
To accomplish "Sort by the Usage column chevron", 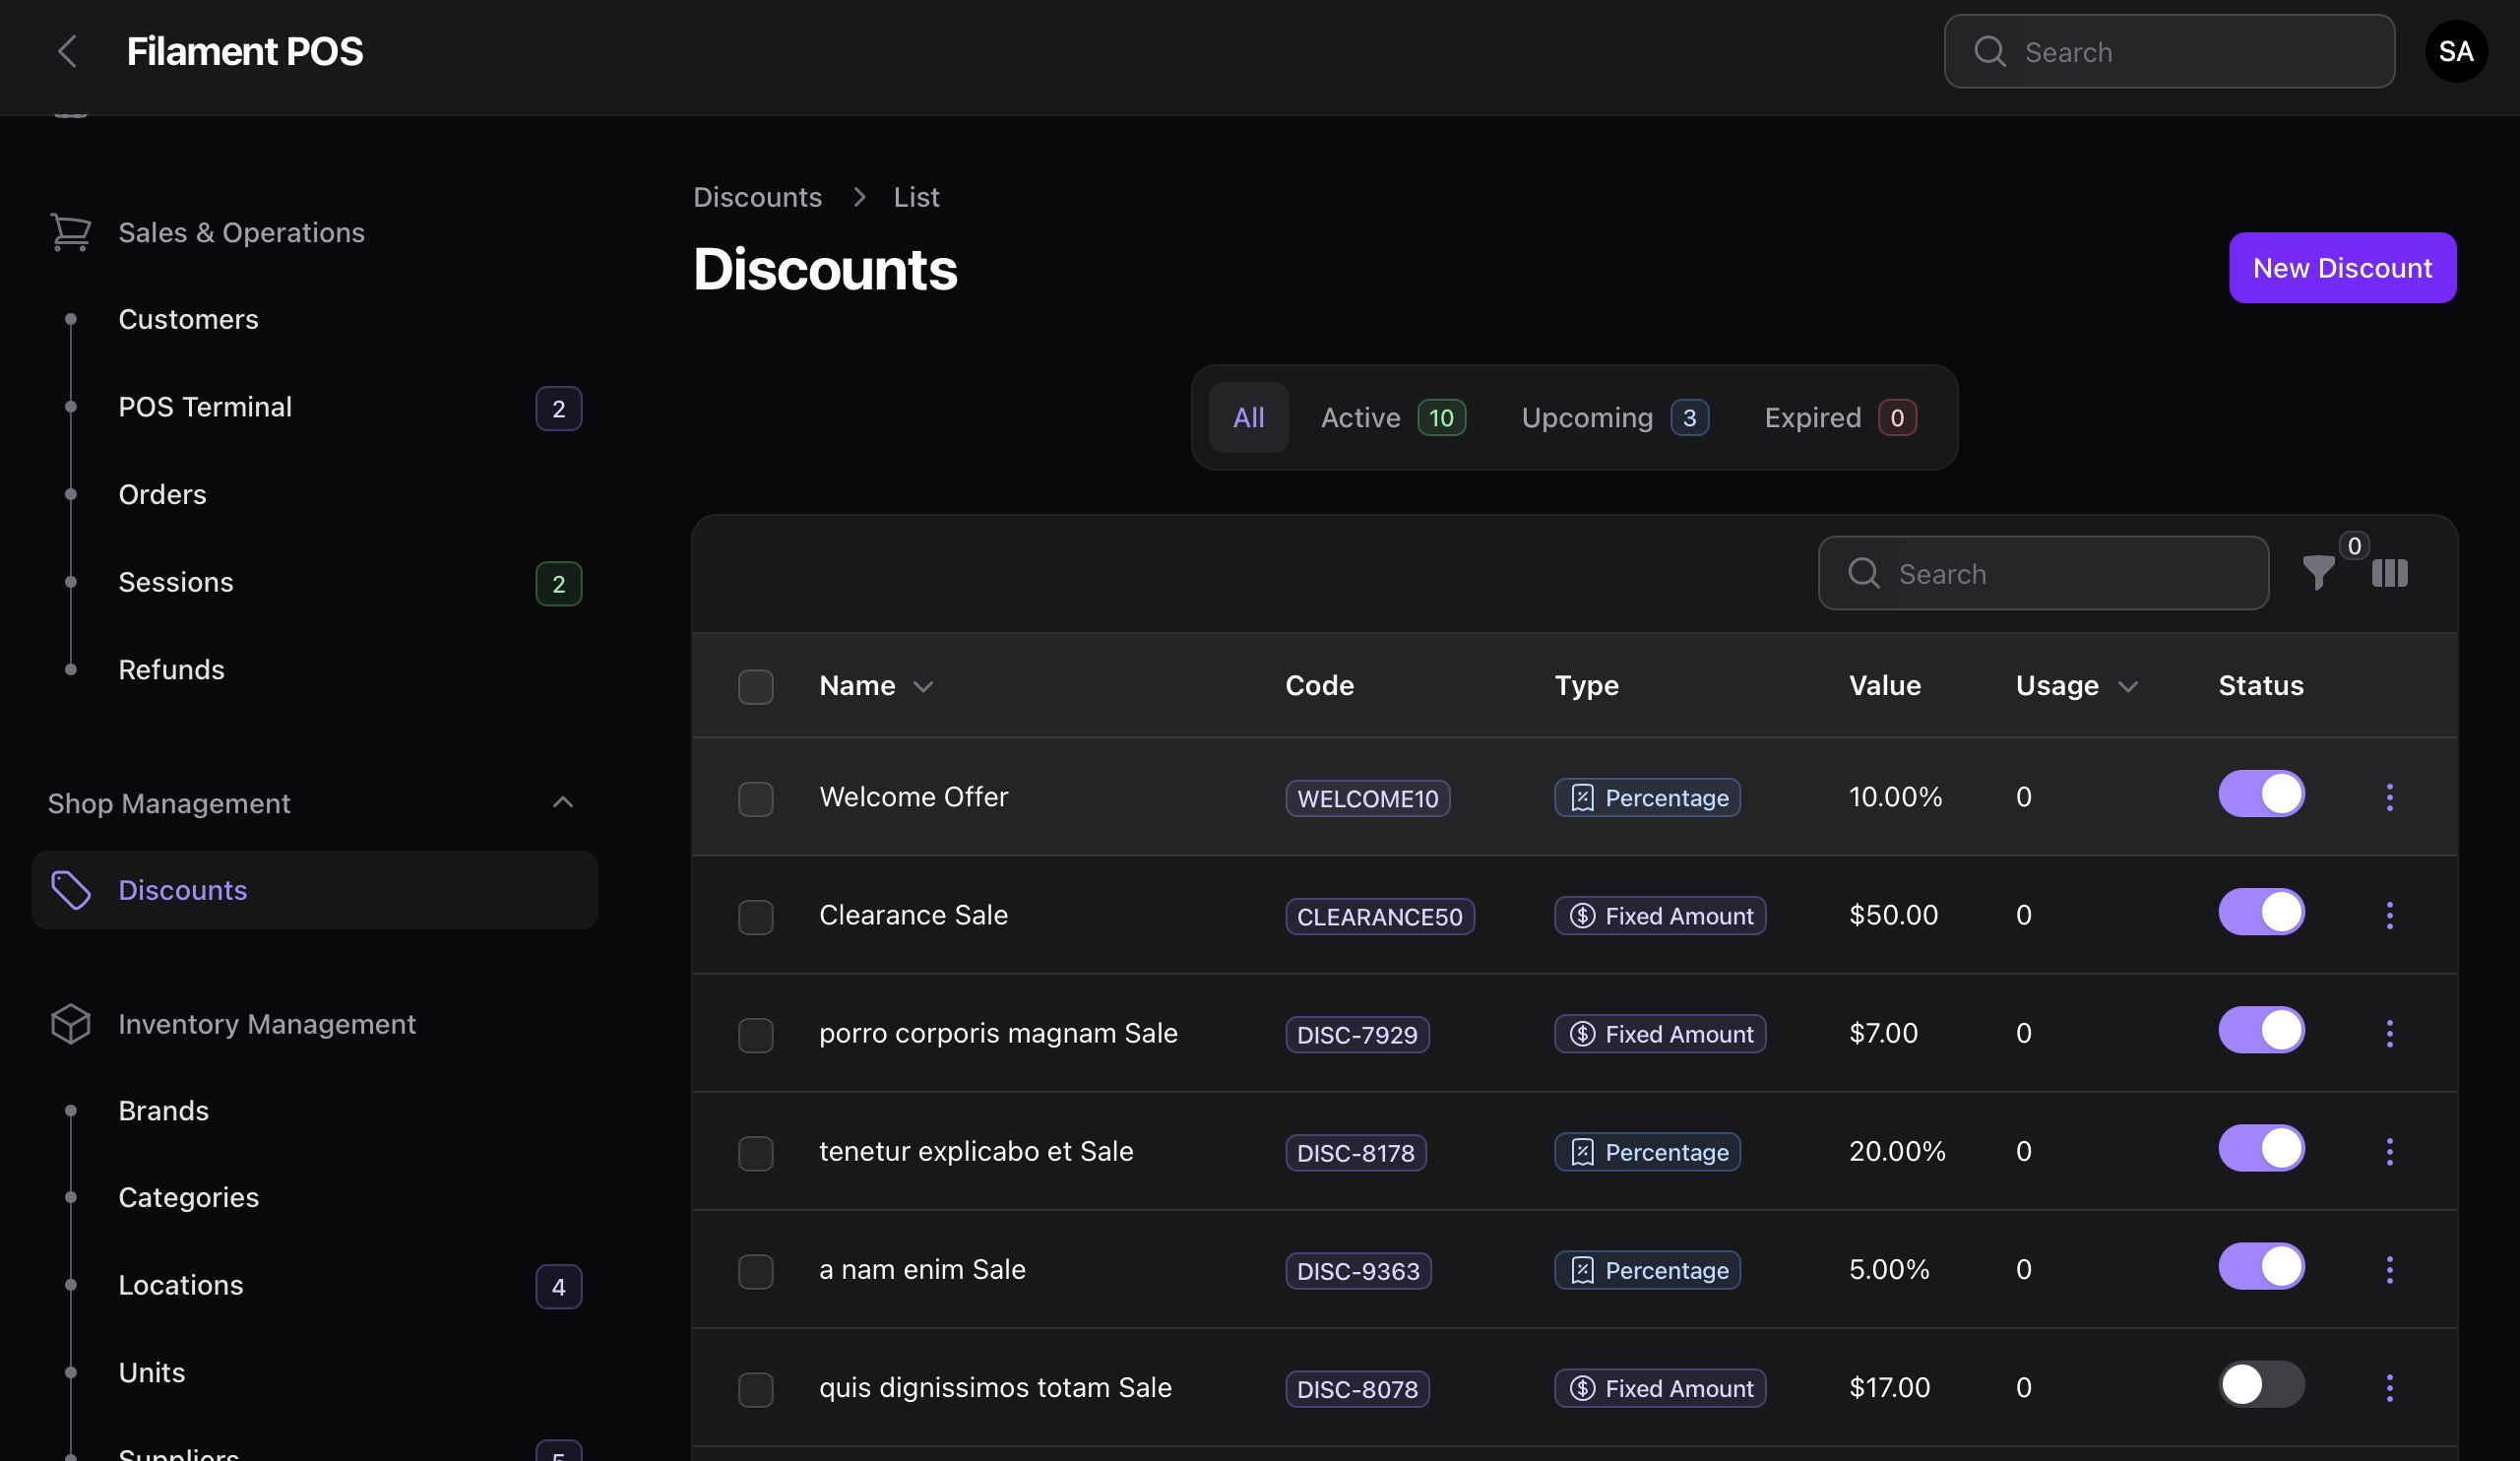I will [2128, 687].
